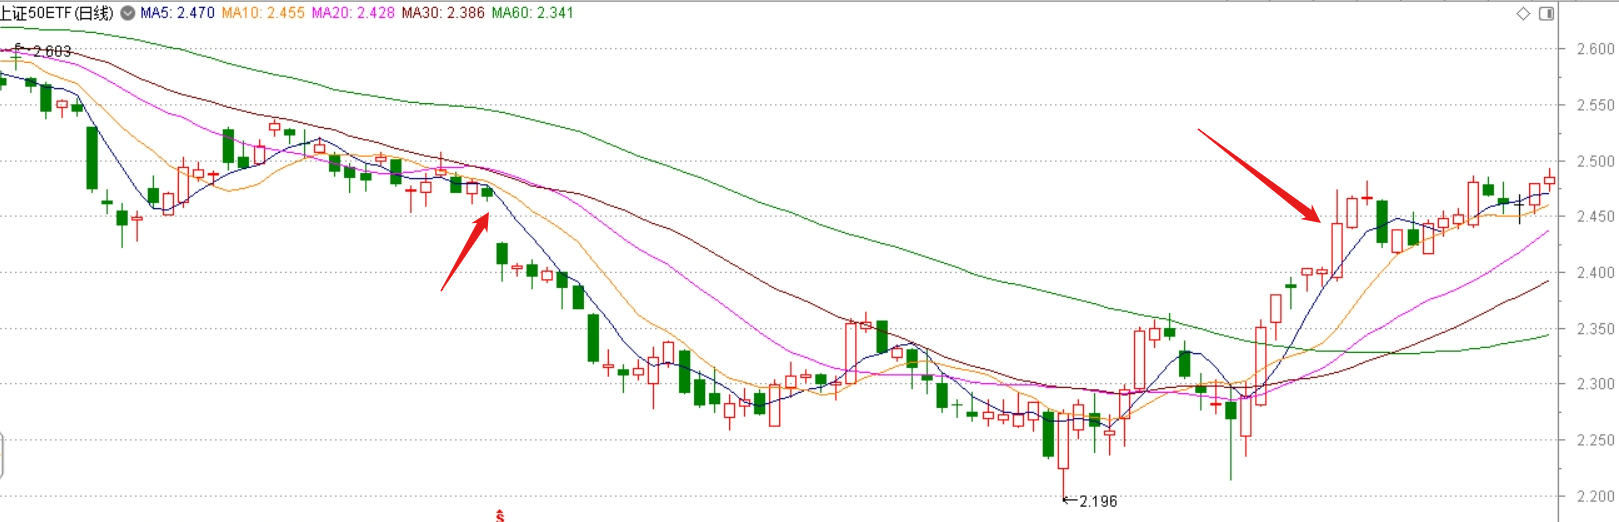The height and width of the screenshot is (522, 1619).
Task: Click the 2.400 price axis label
Action: [x=1595, y=272]
